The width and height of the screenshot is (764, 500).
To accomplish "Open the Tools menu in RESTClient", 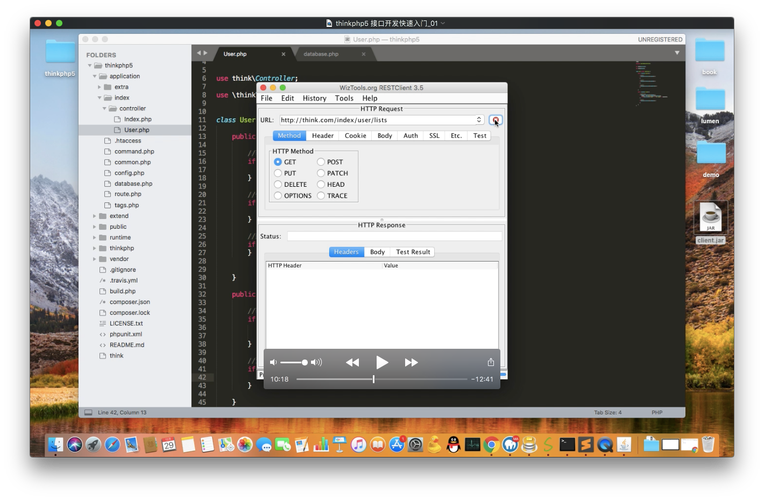I will click(344, 98).
